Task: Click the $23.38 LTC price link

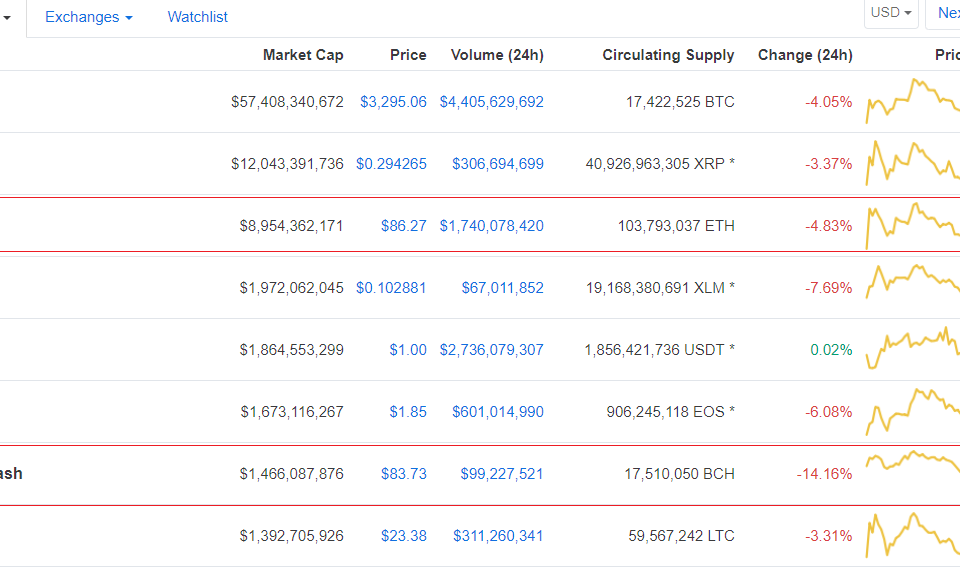Action: 403,536
